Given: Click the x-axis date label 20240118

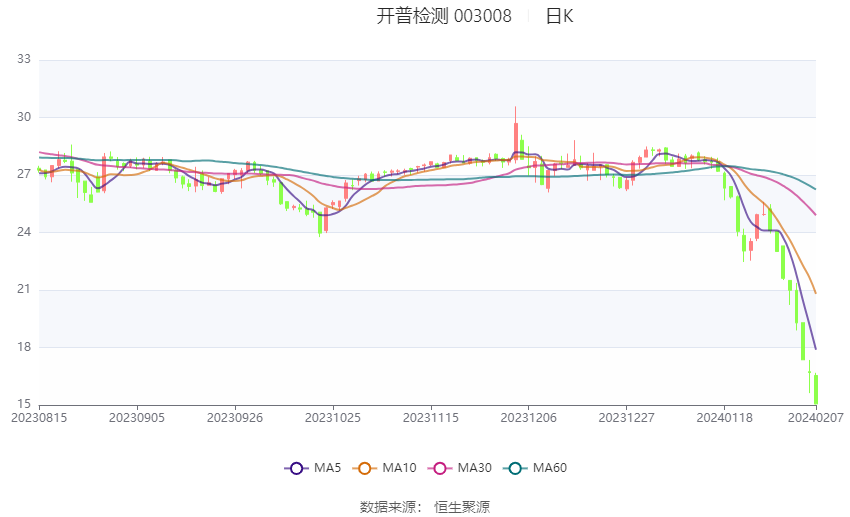Looking at the screenshot, I should coord(724,418).
